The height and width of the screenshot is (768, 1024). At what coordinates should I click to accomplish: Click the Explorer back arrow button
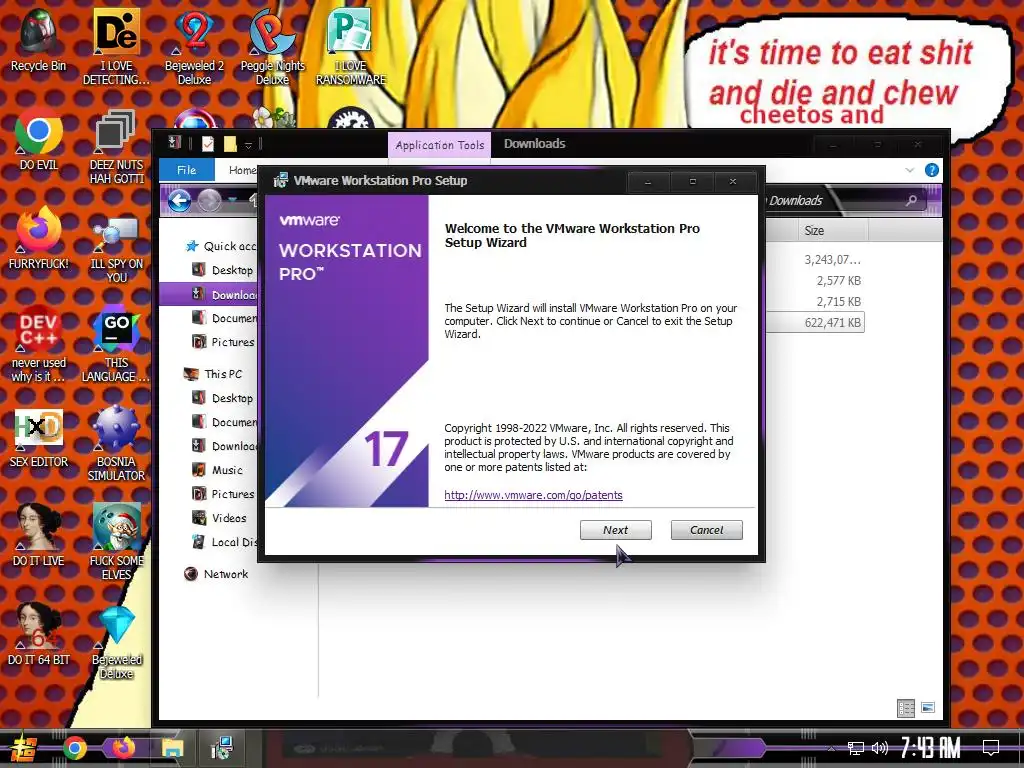(179, 200)
